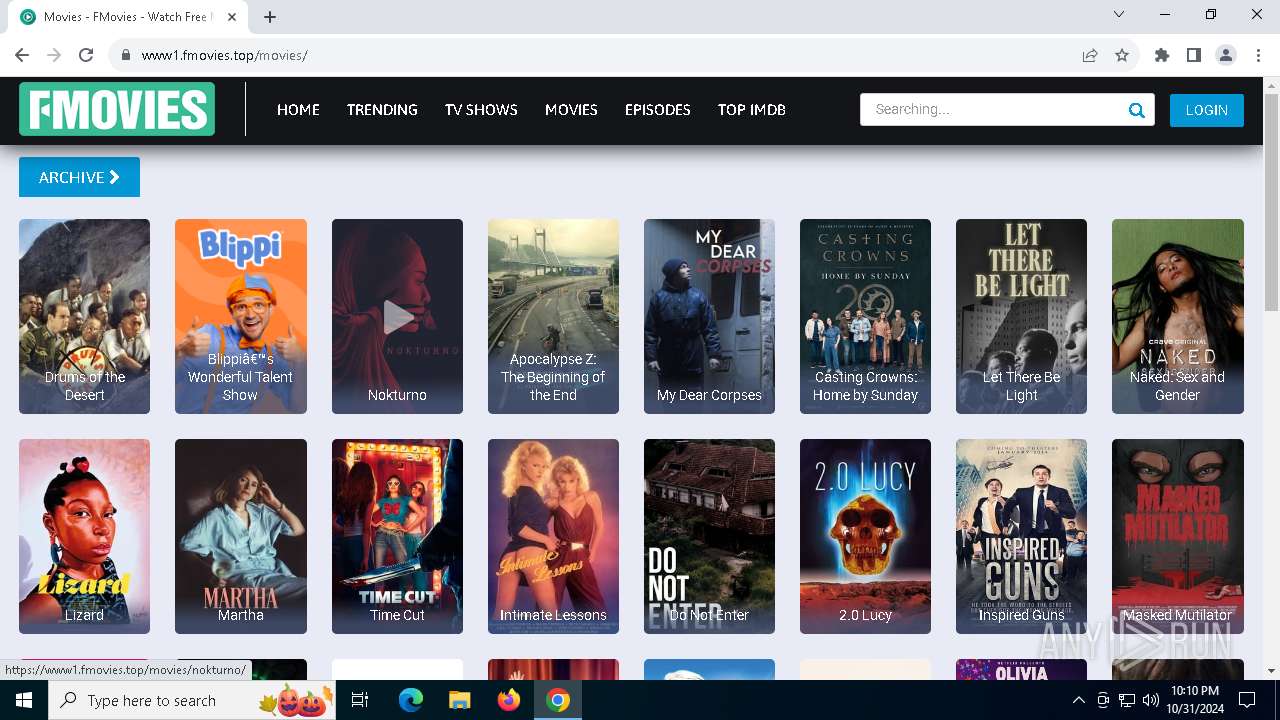Click the browser forward arrow
1280x720 pixels.
54,55
